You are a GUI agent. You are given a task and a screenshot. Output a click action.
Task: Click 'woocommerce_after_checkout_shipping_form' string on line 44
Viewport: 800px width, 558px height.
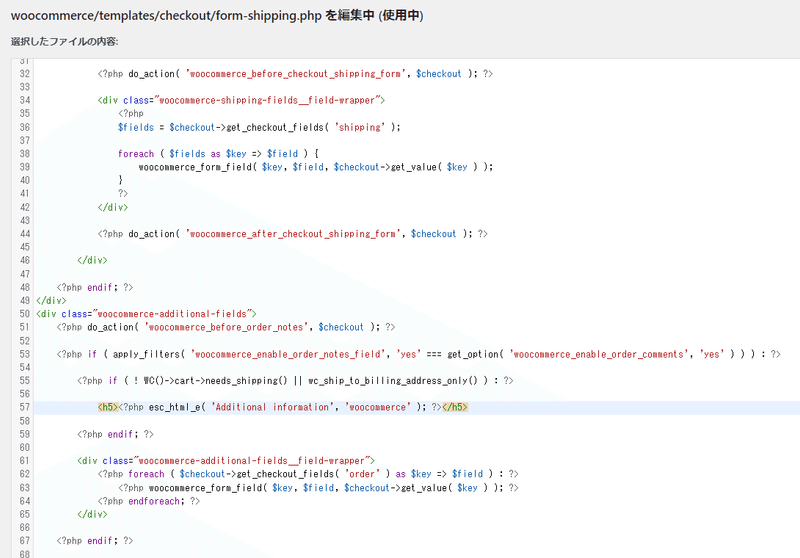(293, 234)
